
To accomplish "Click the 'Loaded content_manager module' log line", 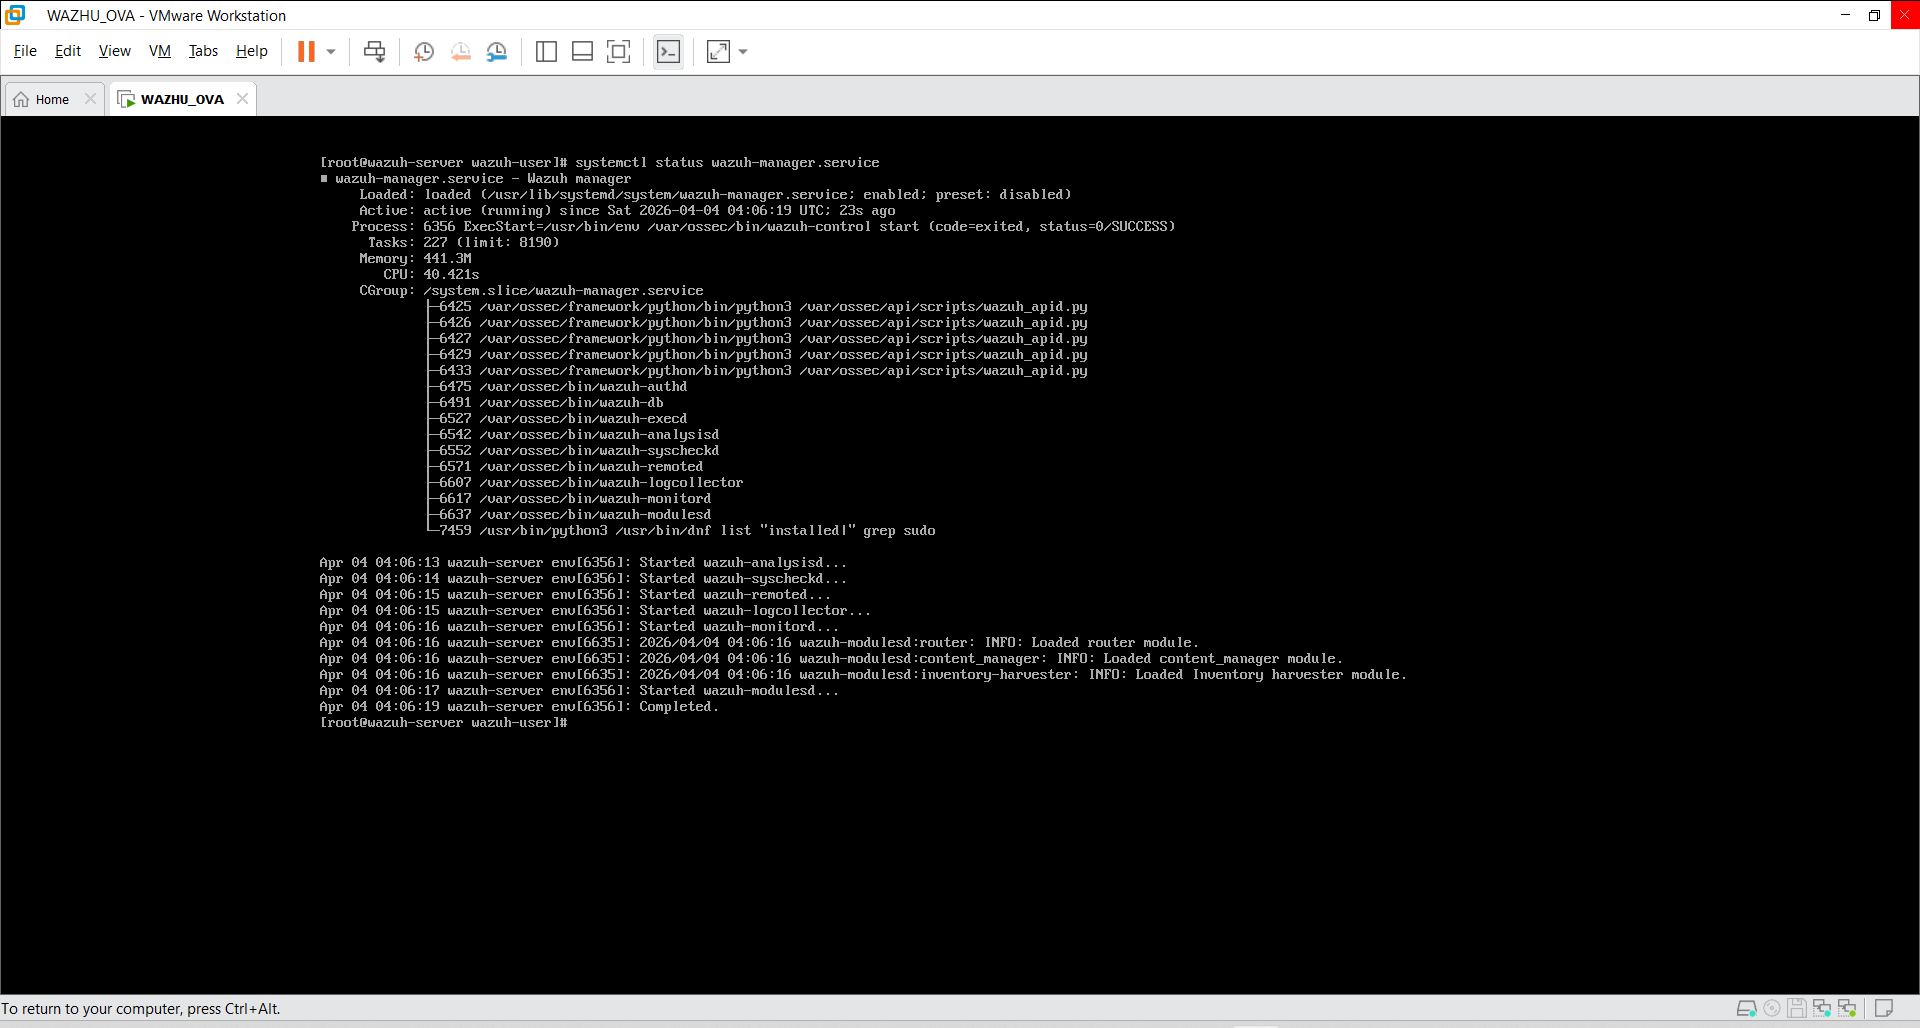I will pyautogui.click(x=831, y=658).
